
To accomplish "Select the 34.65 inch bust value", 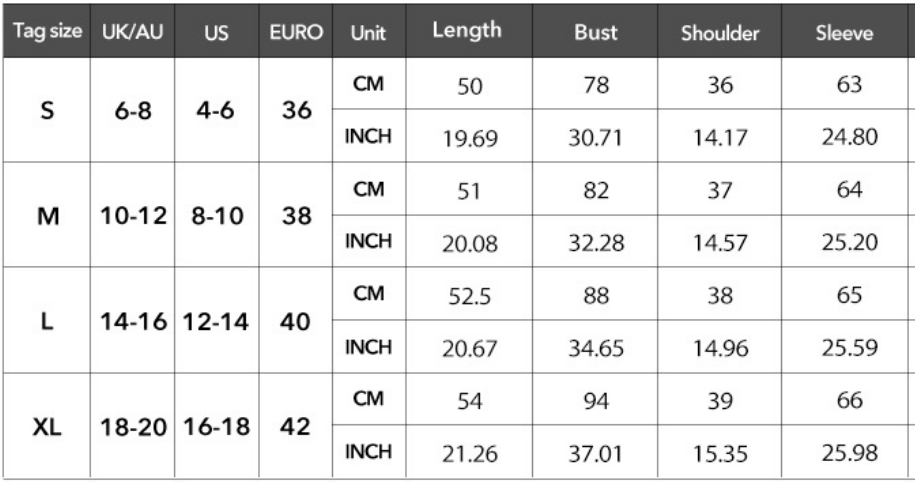I will pyautogui.click(x=595, y=350).
